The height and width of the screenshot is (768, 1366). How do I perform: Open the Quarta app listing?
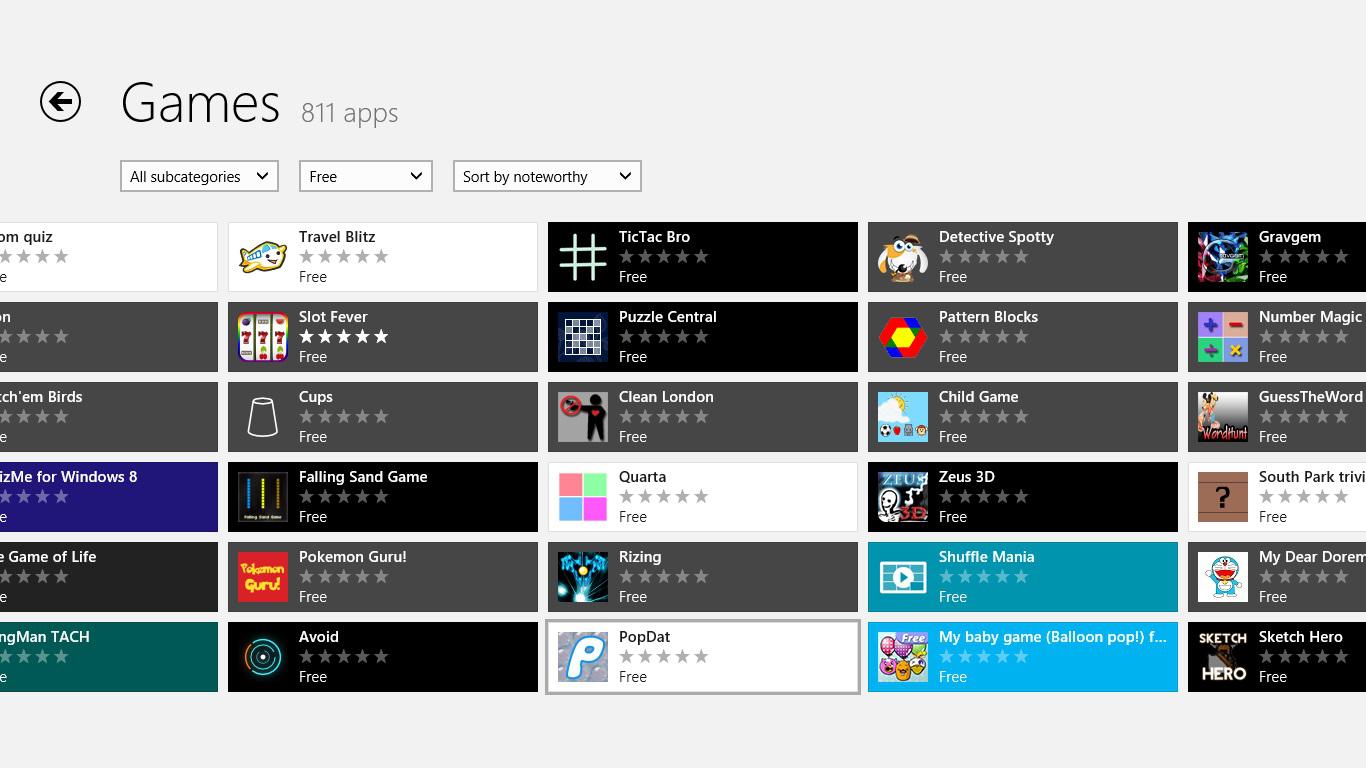(x=703, y=497)
